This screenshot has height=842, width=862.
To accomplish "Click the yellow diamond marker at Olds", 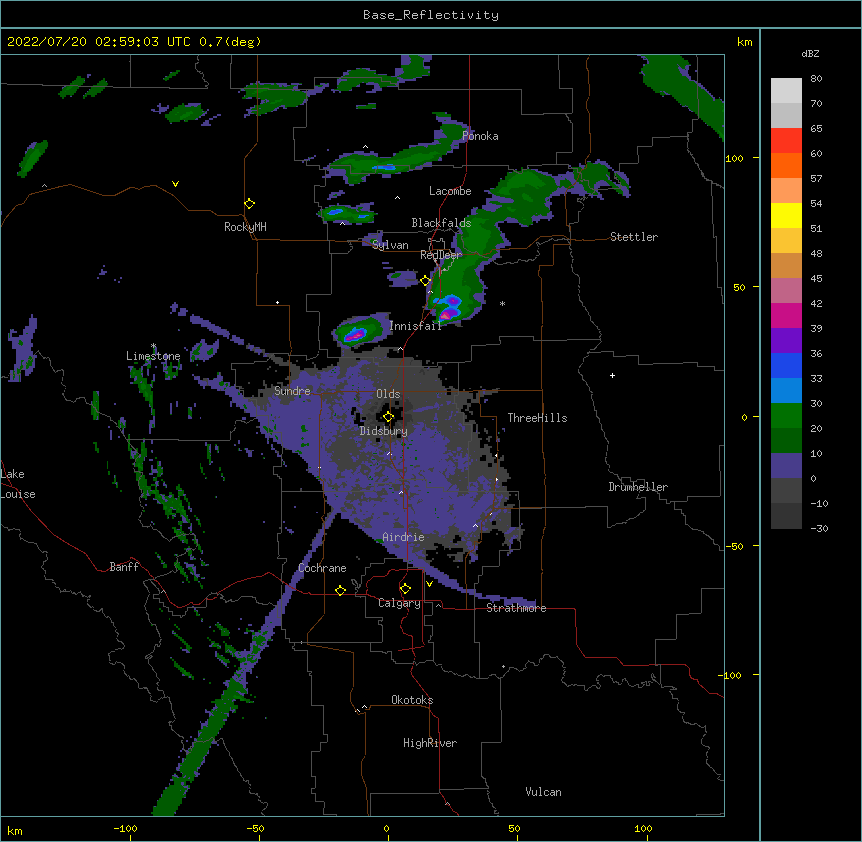I will (x=388, y=417).
